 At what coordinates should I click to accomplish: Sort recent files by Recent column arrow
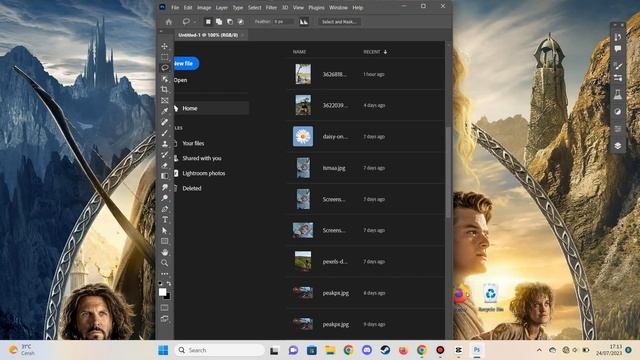click(385, 52)
